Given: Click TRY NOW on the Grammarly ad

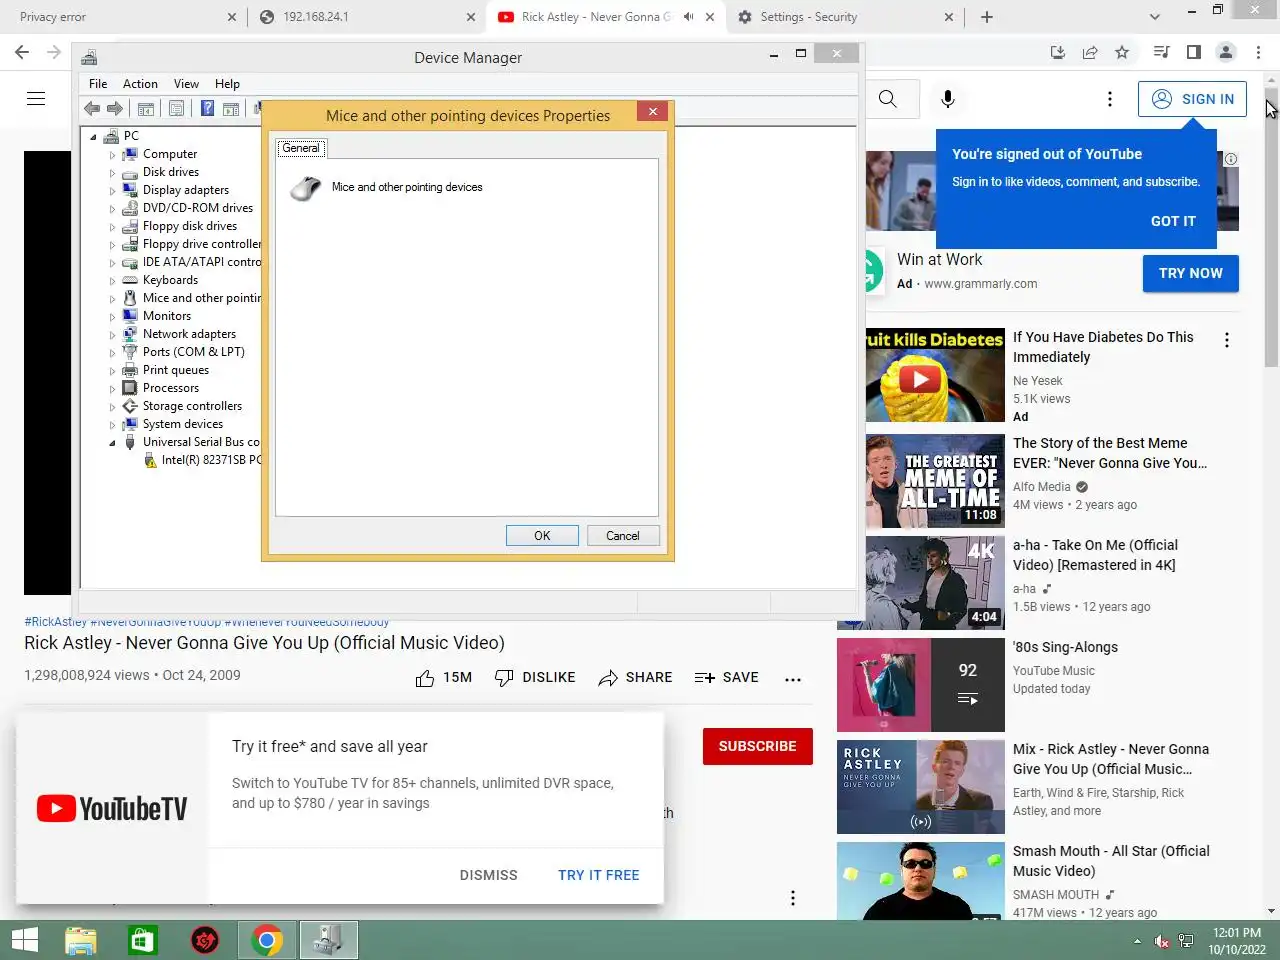Looking at the screenshot, I should (x=1191, y=273).
